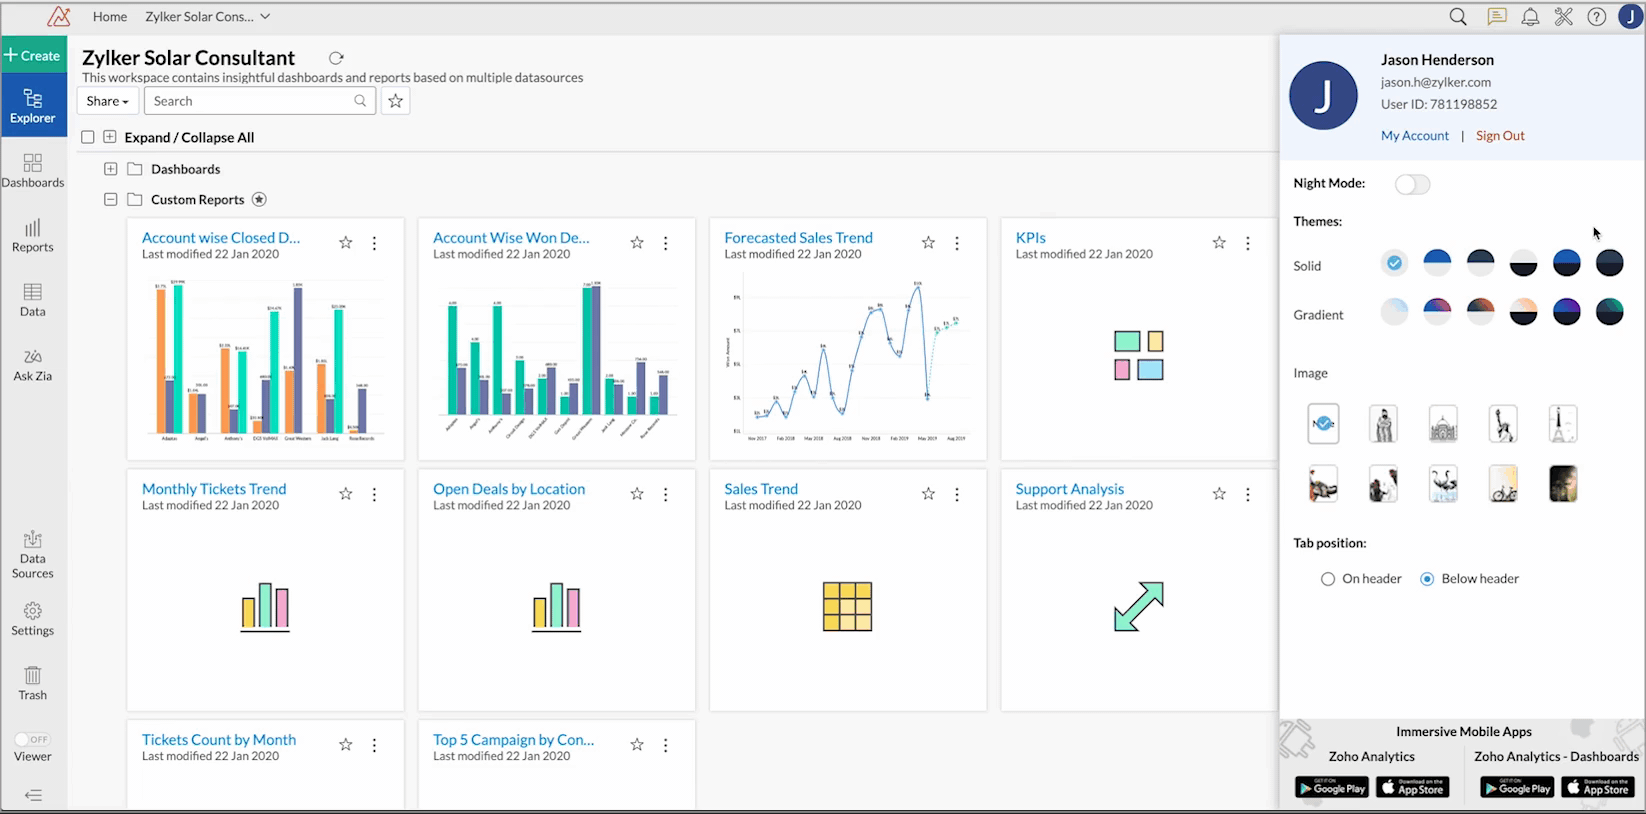Mark workspace as favorite via star button
Screen dimensions: 1646x814
[x=396, y=101]
